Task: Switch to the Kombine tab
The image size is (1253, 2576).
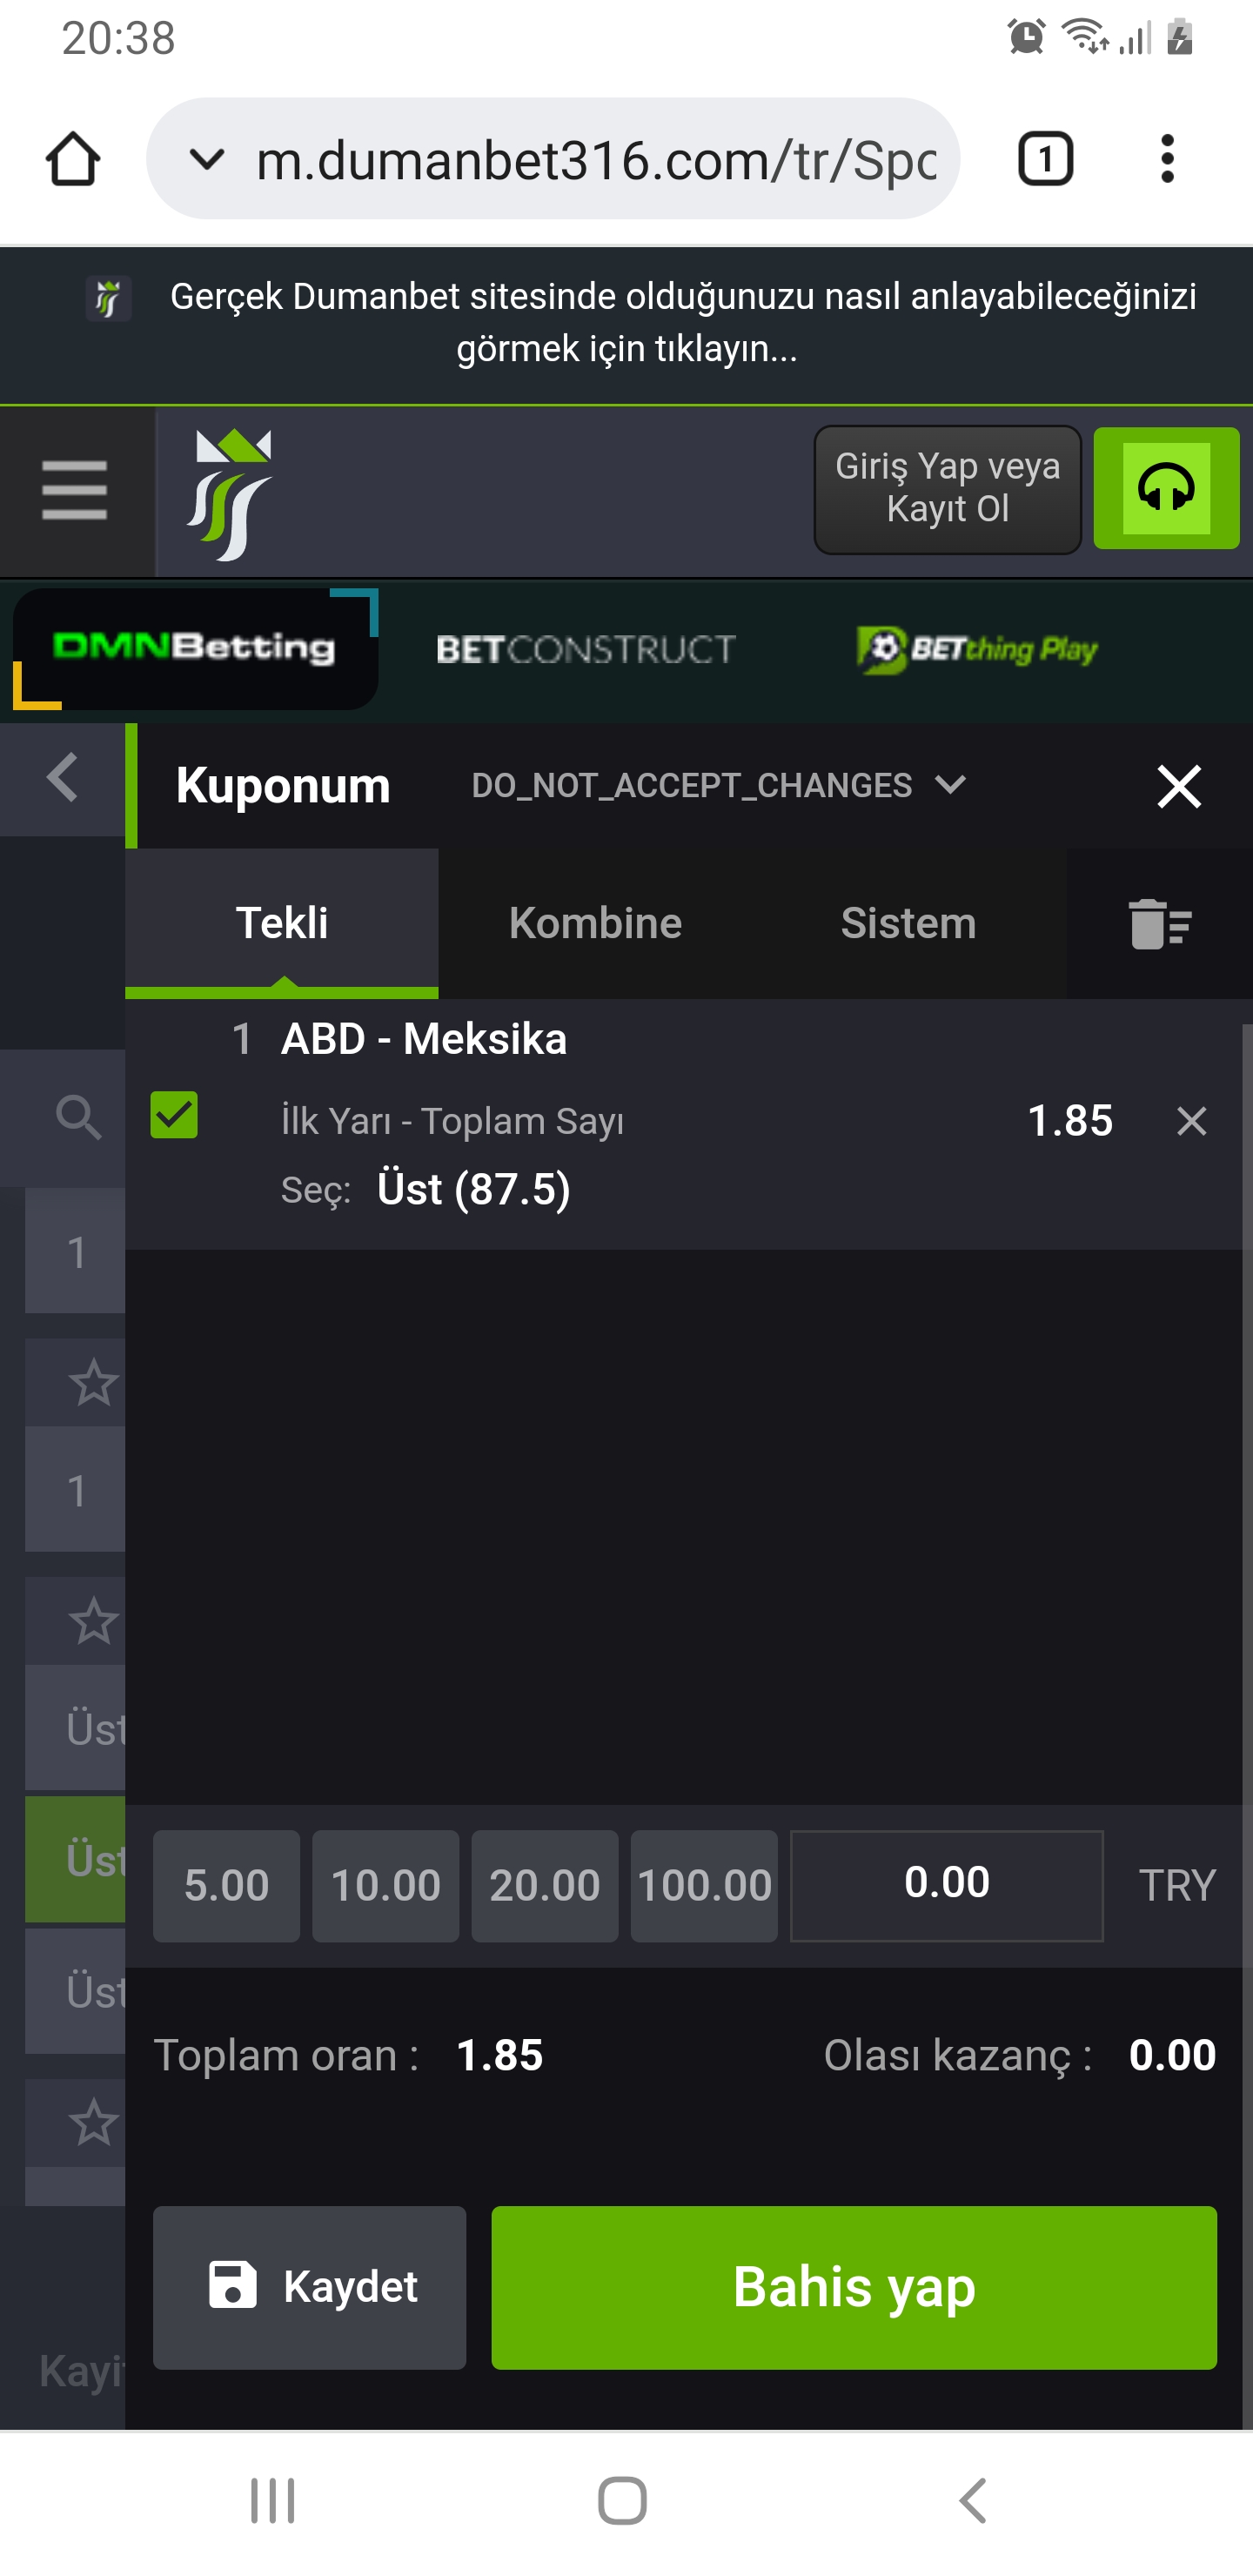Action: point(595,922)
